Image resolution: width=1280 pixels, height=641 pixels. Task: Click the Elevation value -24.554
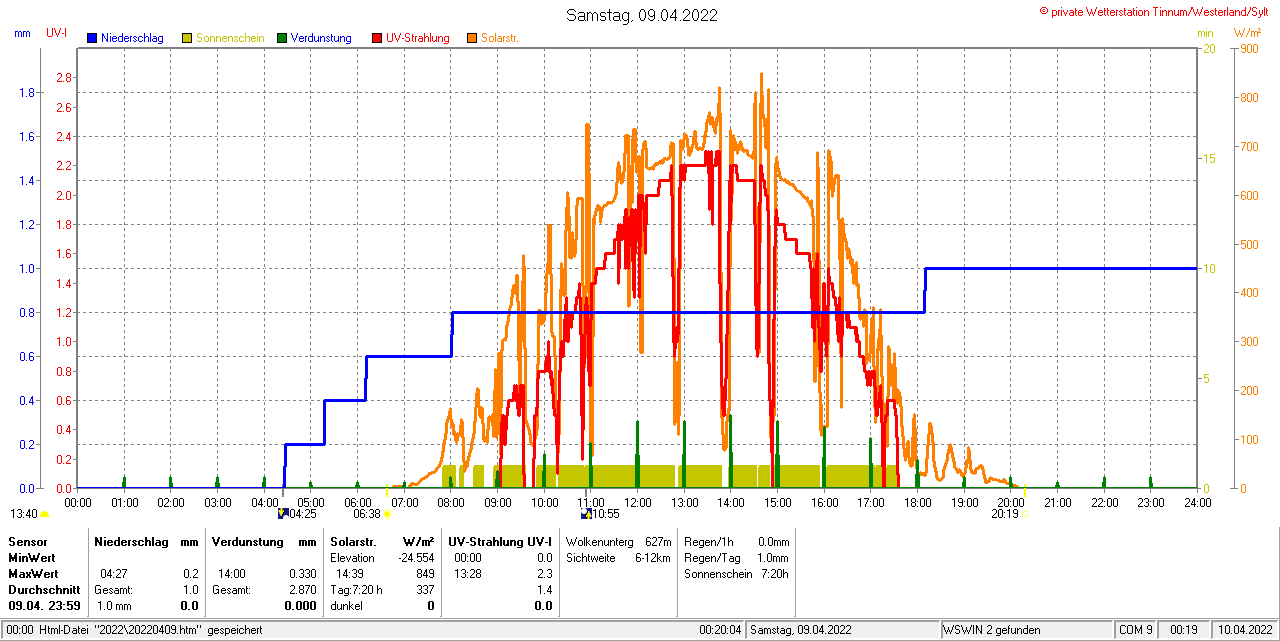pyautogui.click(x=416, y=558)
